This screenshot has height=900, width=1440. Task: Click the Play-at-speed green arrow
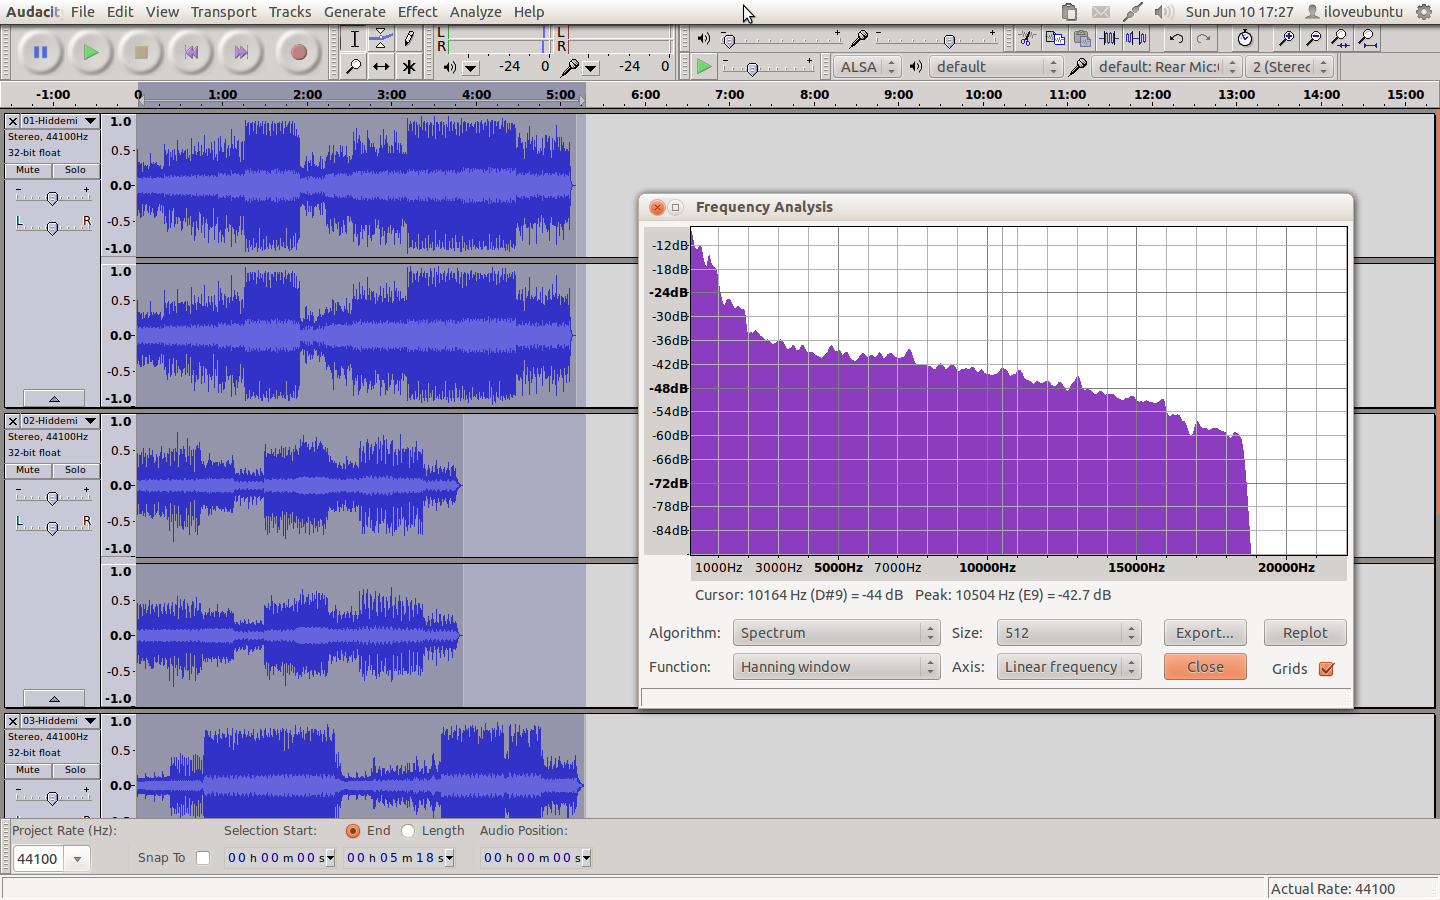coord(704,67)
